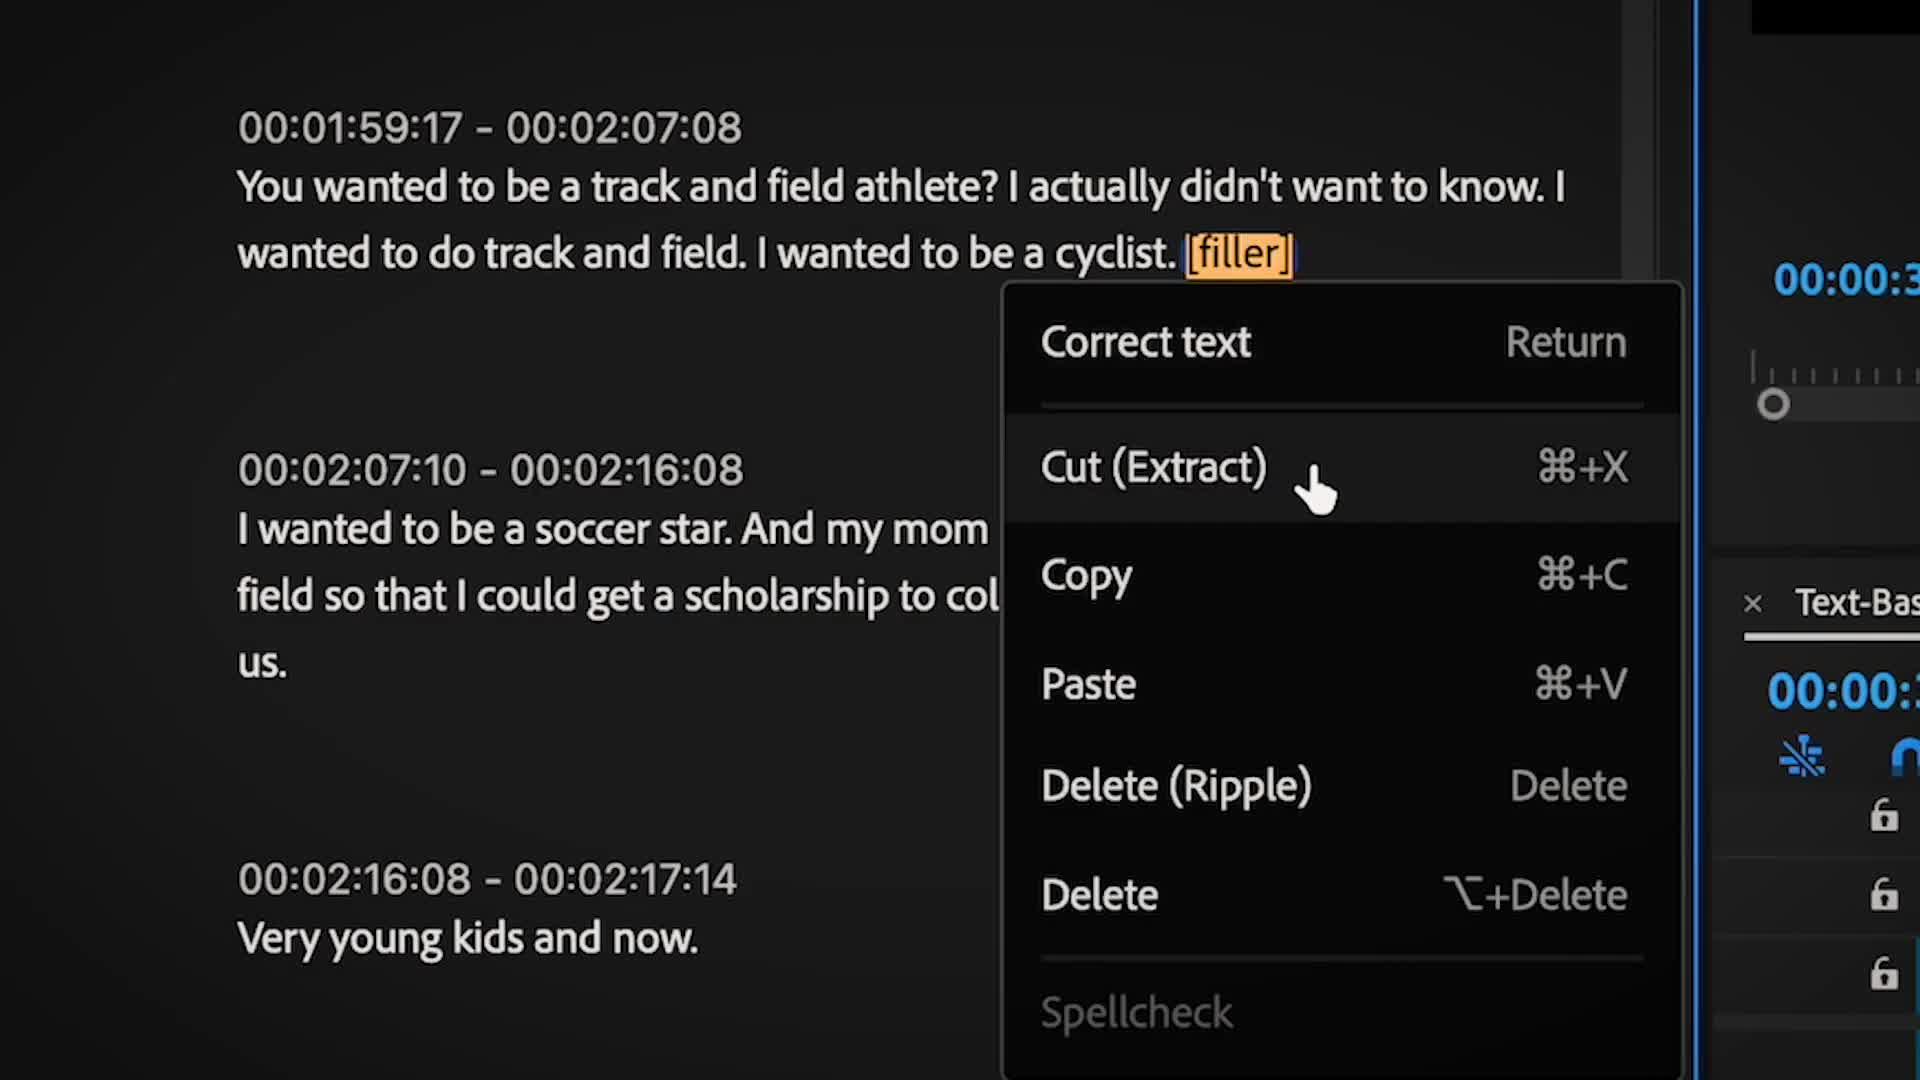Select Paste in the context menu
Viewport: 1920px width, 1080px height.
click(1088, 685)
